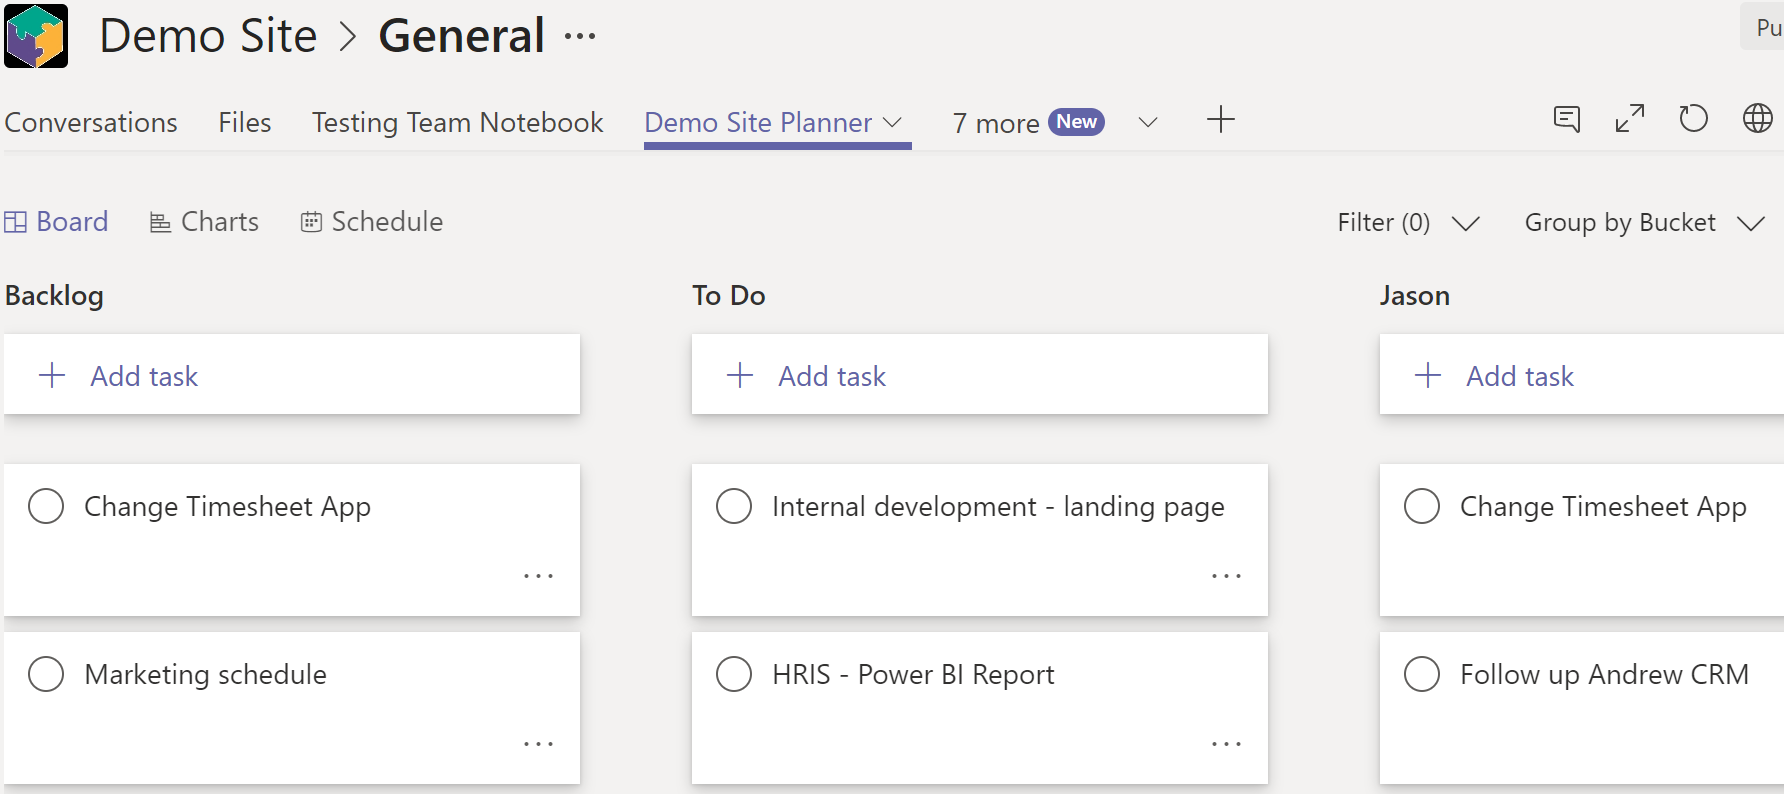The width and height of the screenshot is (1784, 794).
Task: Open the Backlog Change Timesheet App title
Action: [227, 507]
